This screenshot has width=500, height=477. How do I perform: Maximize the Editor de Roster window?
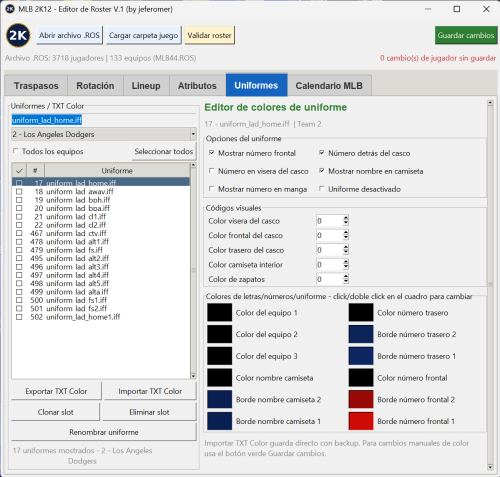pyautogui.click(x=457, y=9)
